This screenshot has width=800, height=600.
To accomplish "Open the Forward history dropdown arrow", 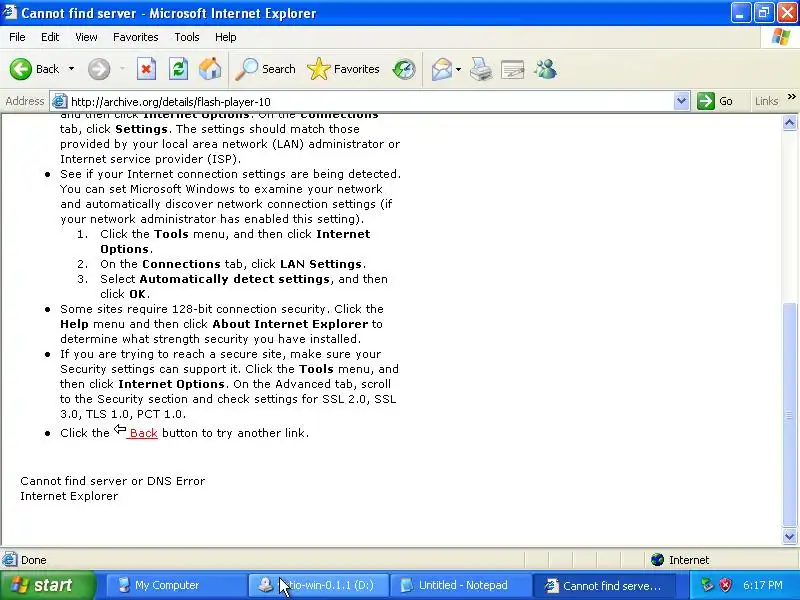I will click(x=122, y=69).
